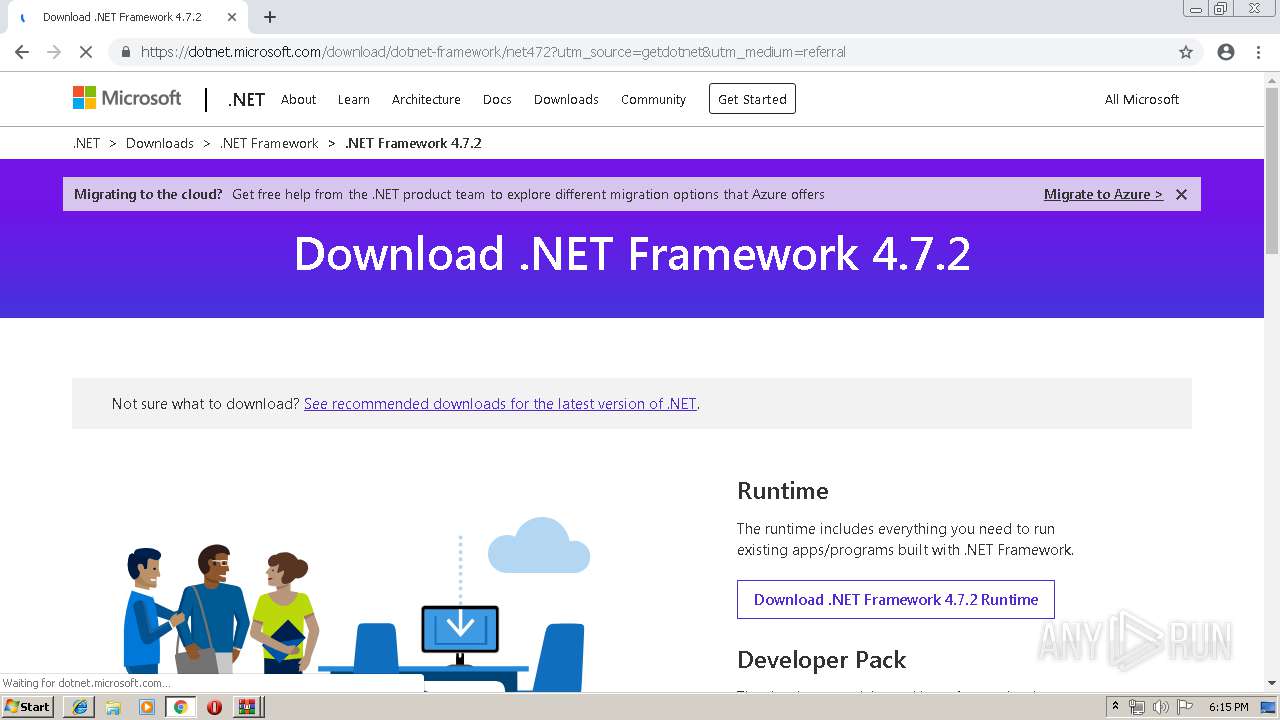Stop loading the page
1280x720 pixels.
[86, 52]
